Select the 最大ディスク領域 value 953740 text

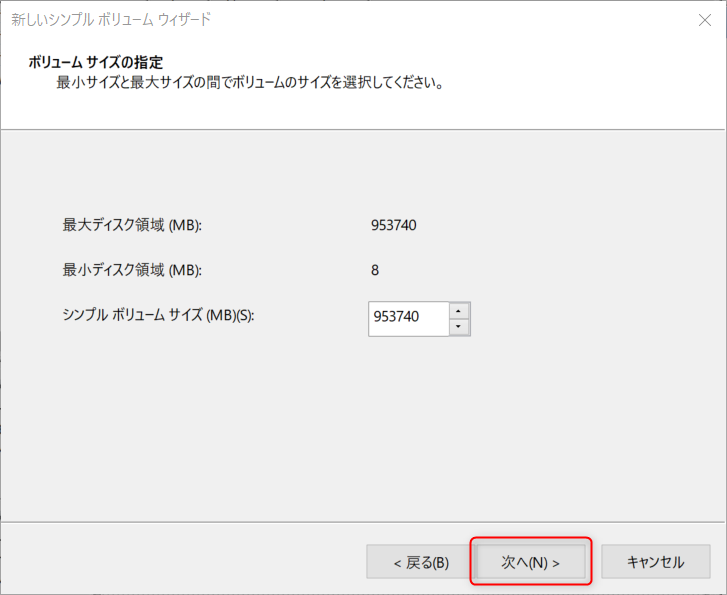point(394,225)
